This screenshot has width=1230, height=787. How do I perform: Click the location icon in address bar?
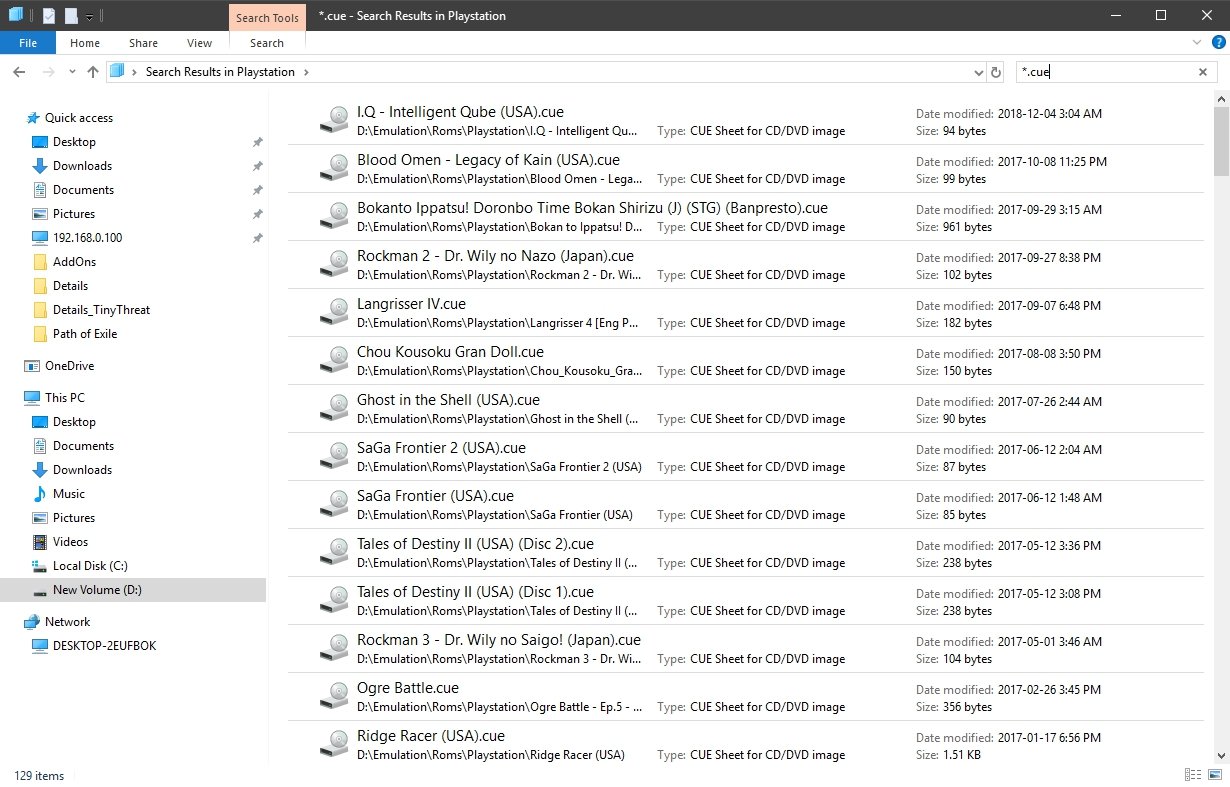point(118,72)
